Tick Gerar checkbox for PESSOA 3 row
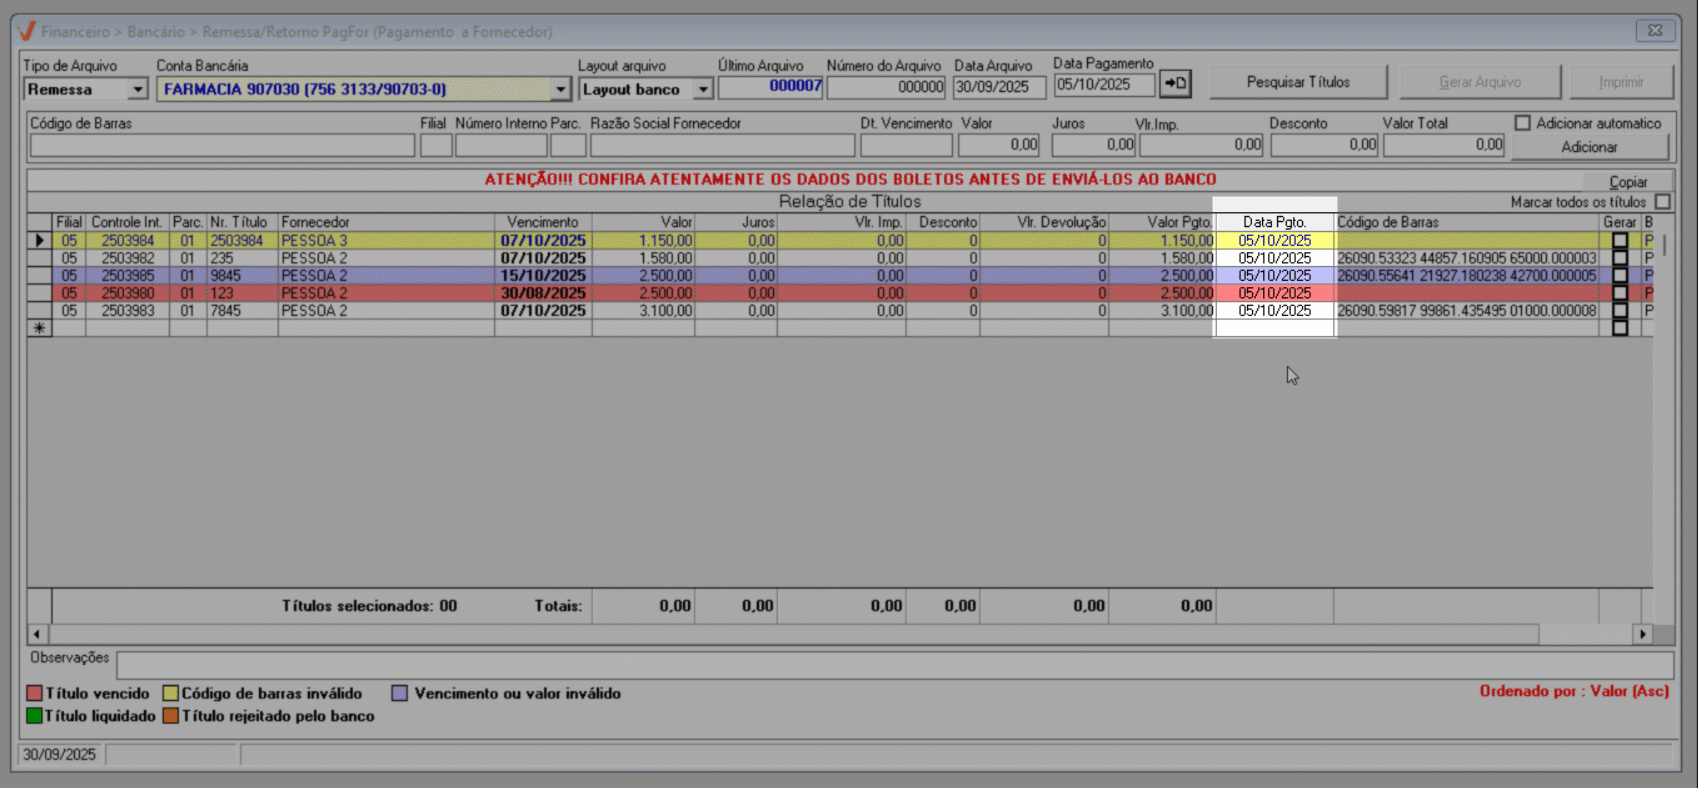The width and height of the screenshot is (1698, 788). (1619, 240)
